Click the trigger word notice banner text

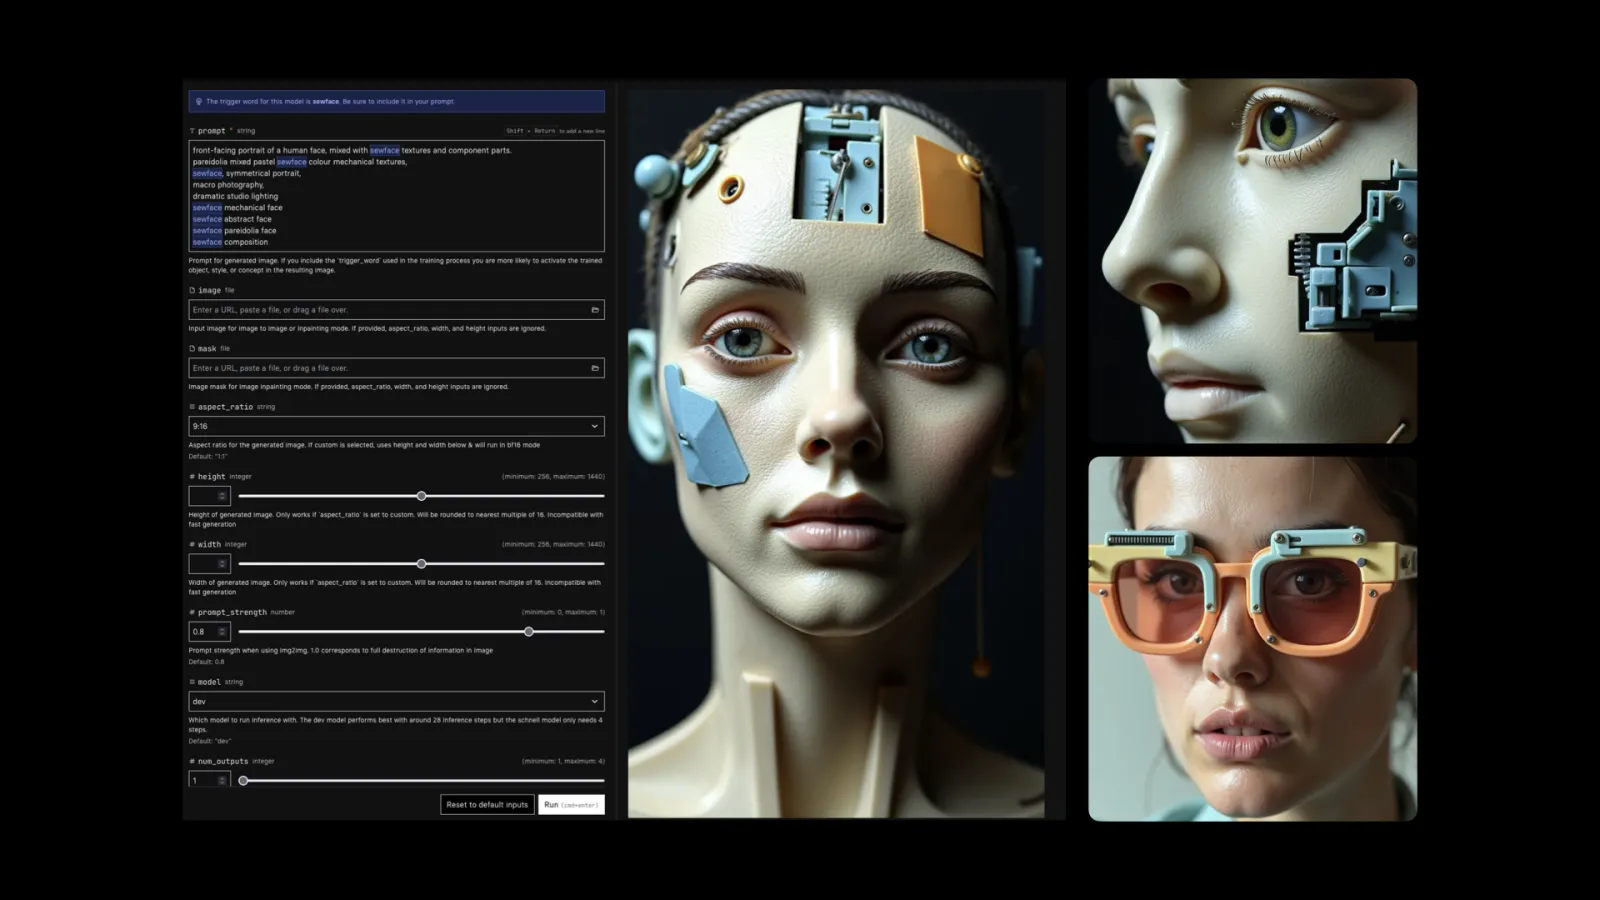tap(330, 101)
